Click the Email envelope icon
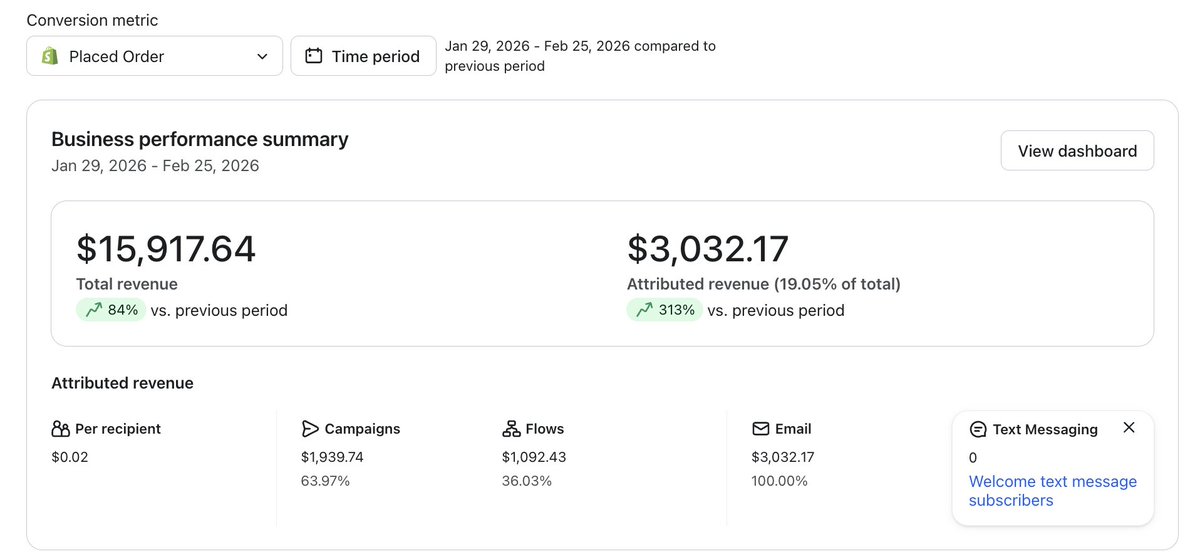Image resolution: width=1200 pixels, height=559 pixels. pyautogui.click(x=761, y=429)
